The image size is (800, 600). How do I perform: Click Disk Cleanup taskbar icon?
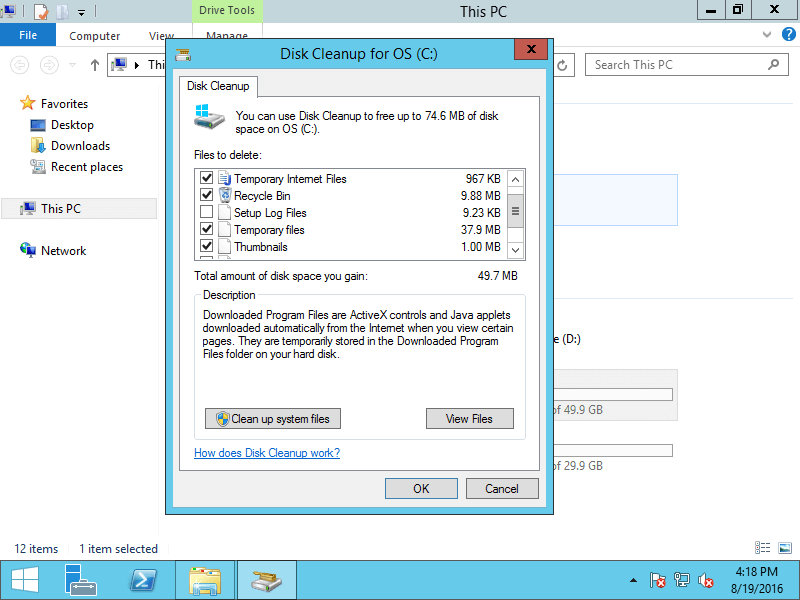[267, 581]
